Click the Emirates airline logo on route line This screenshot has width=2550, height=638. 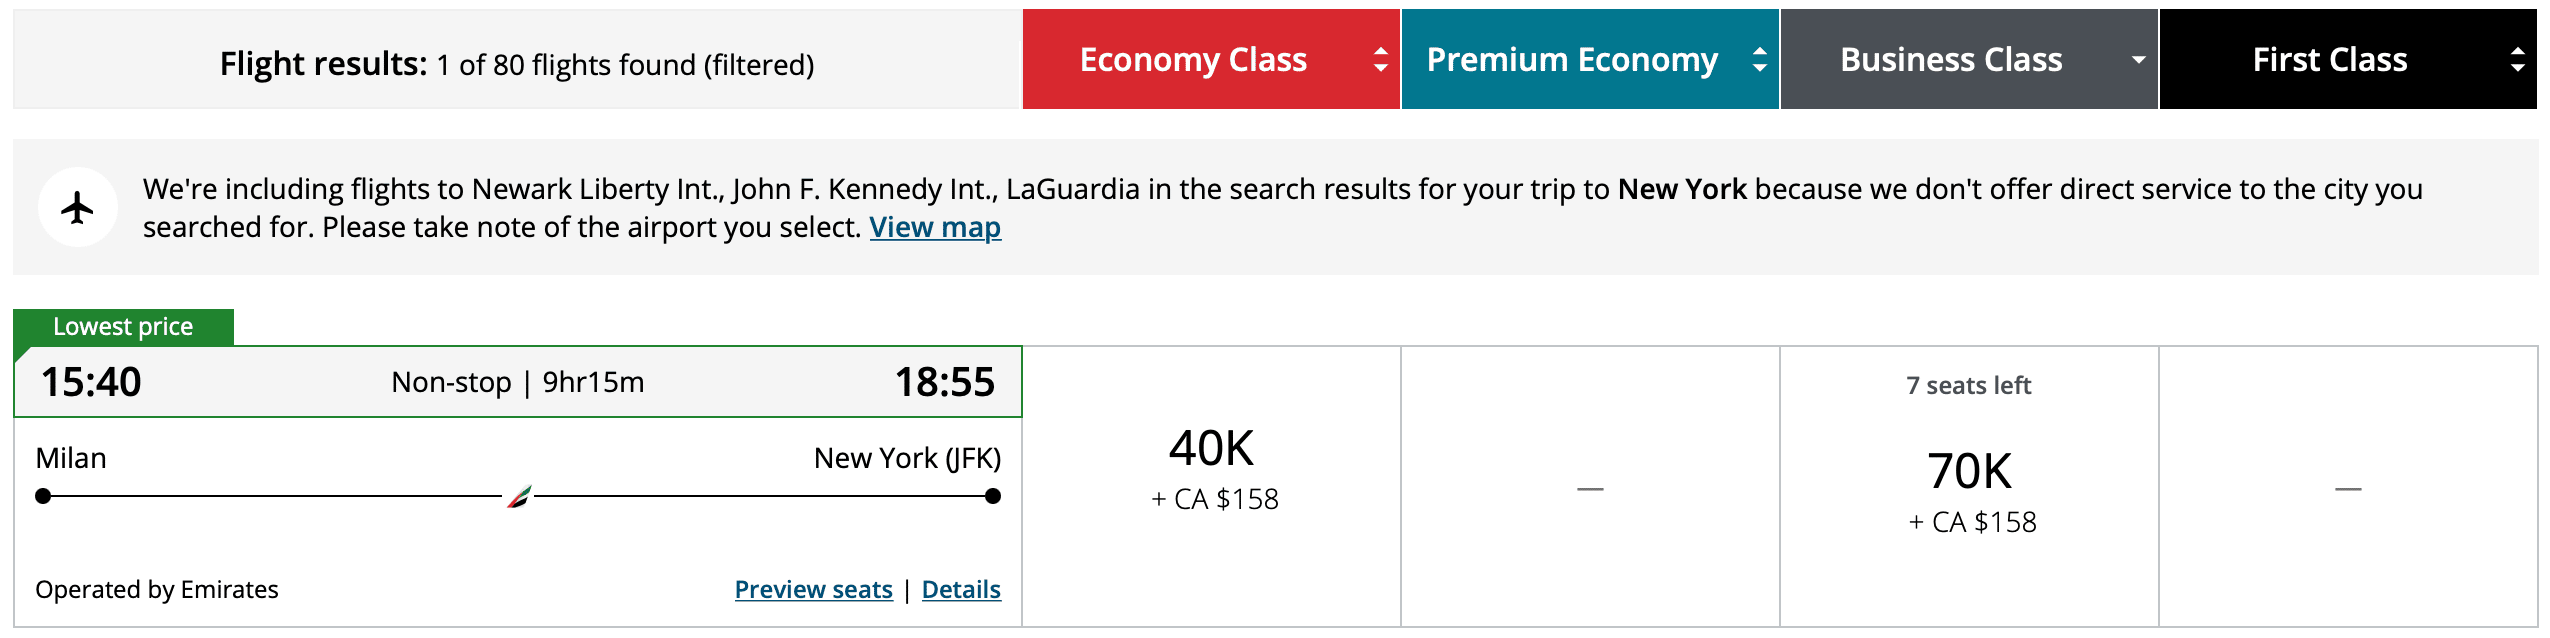[x=519, y=496]
